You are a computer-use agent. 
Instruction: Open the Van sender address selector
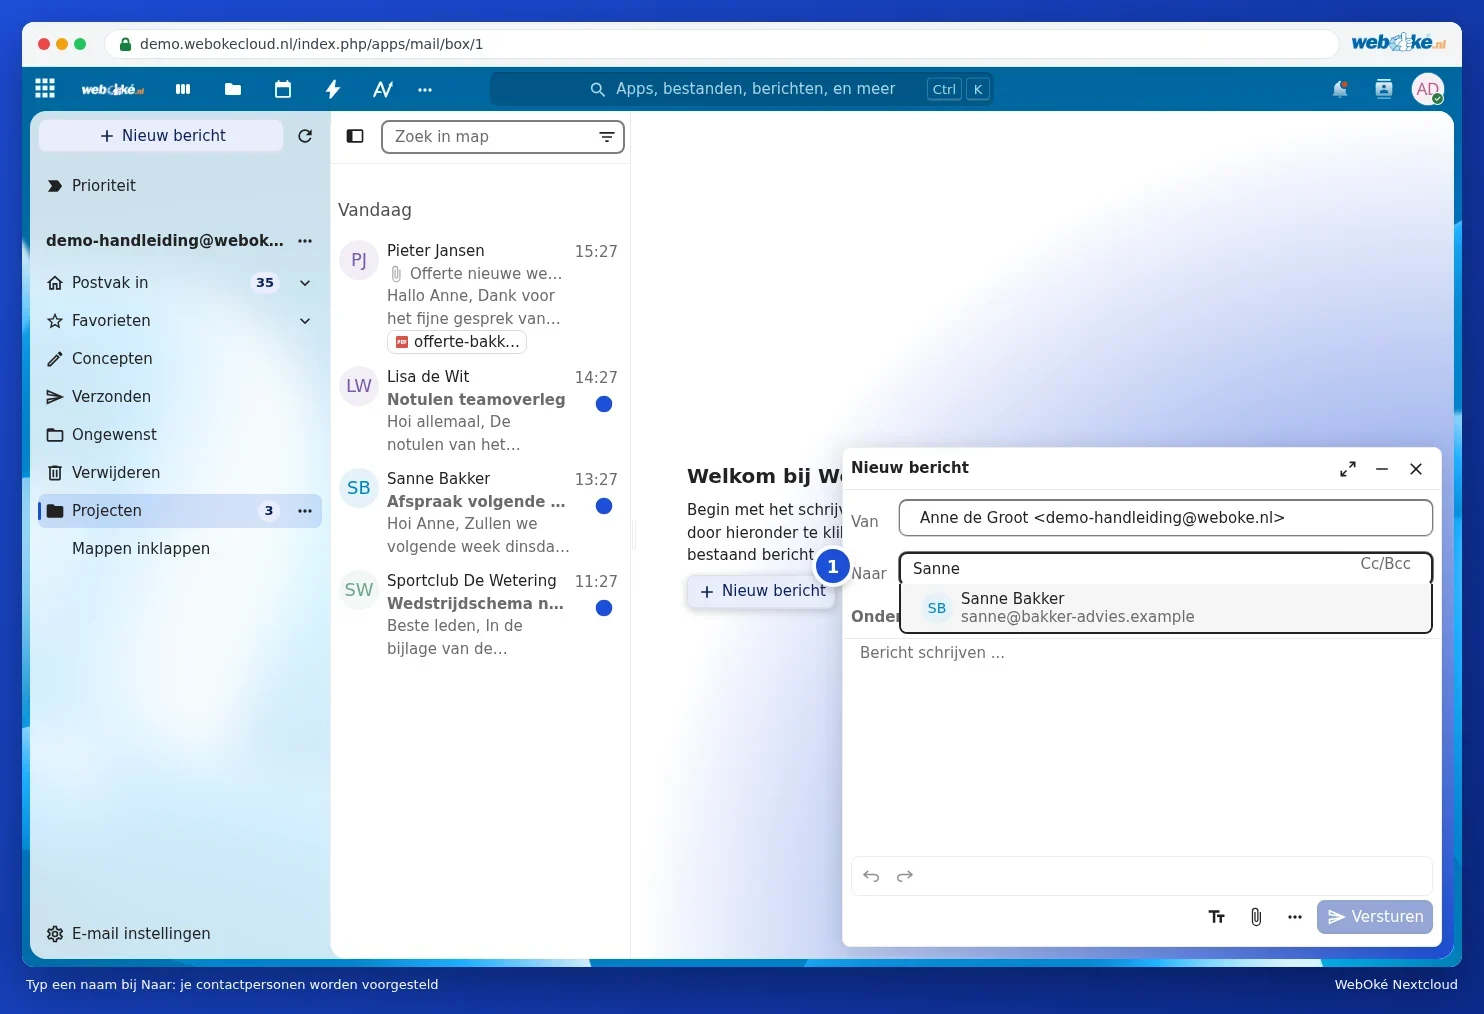point(1165,518)
